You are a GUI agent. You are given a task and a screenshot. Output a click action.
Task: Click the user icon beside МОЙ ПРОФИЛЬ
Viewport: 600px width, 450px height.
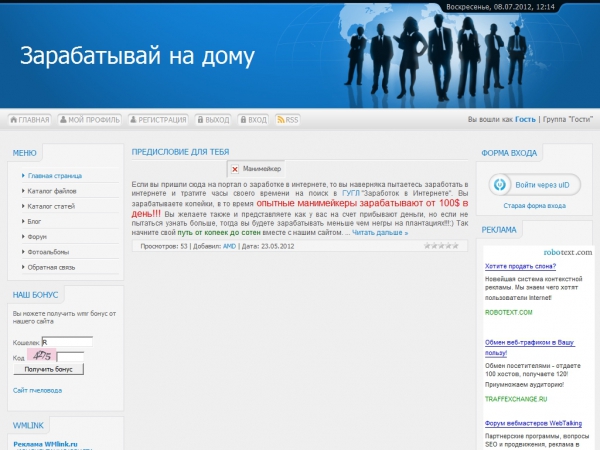click(x=64, y=120)
